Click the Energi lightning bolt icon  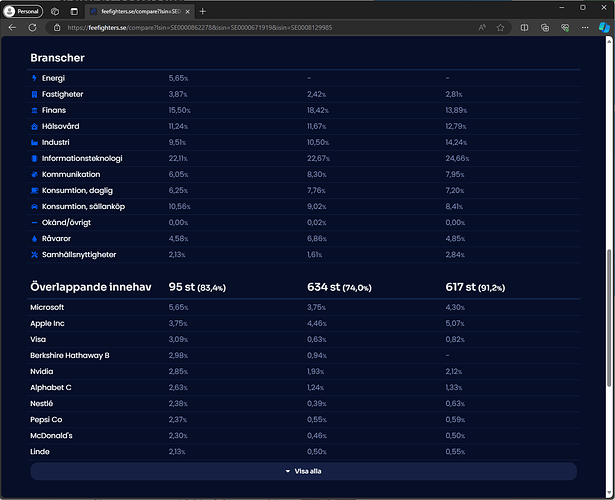(35, 78)
